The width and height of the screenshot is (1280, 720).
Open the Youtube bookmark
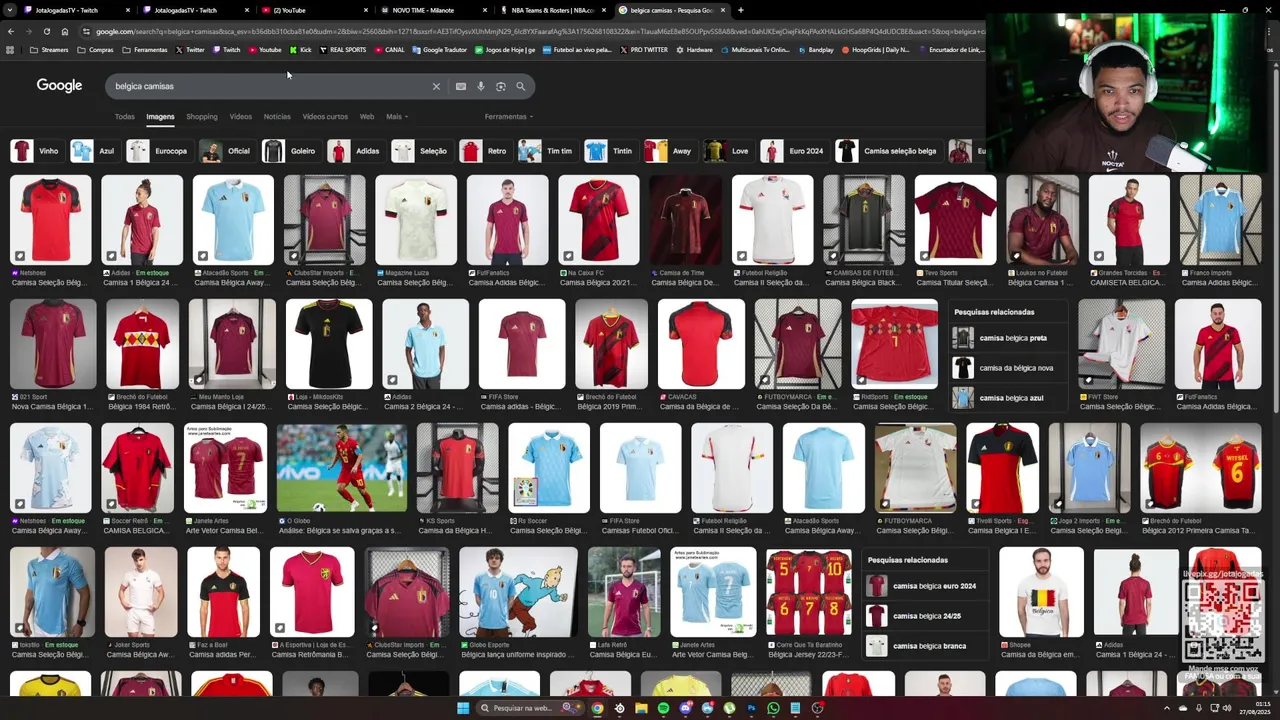pos(265,49)
